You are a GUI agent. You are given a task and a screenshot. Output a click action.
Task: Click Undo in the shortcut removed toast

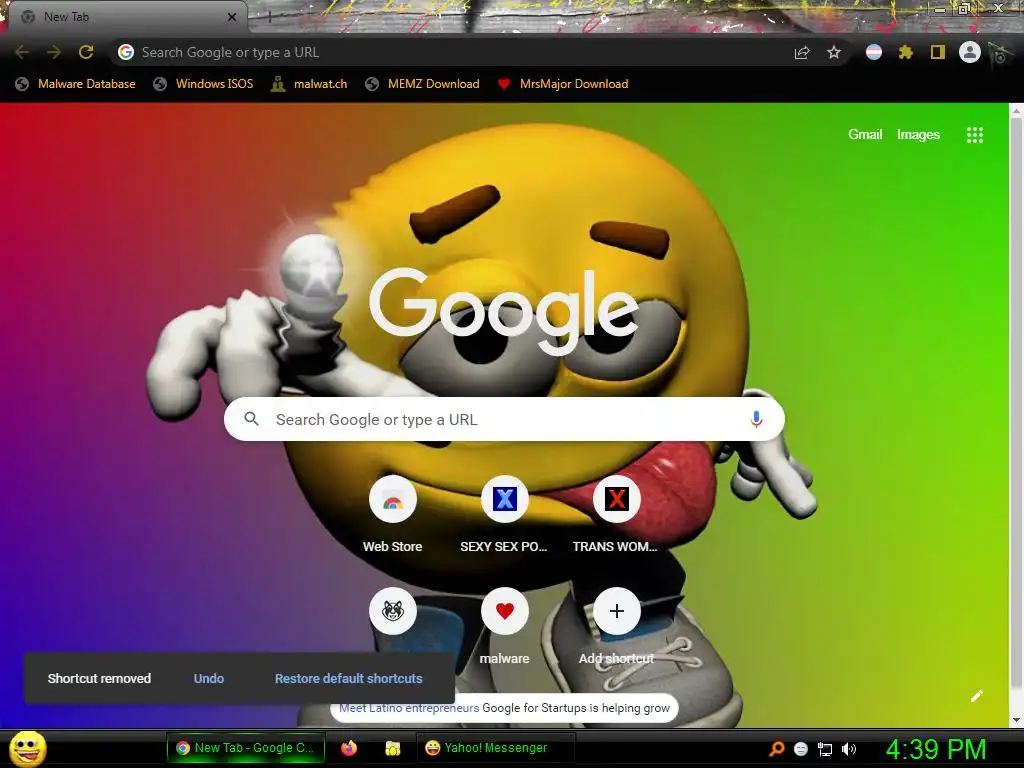[209, 679]
